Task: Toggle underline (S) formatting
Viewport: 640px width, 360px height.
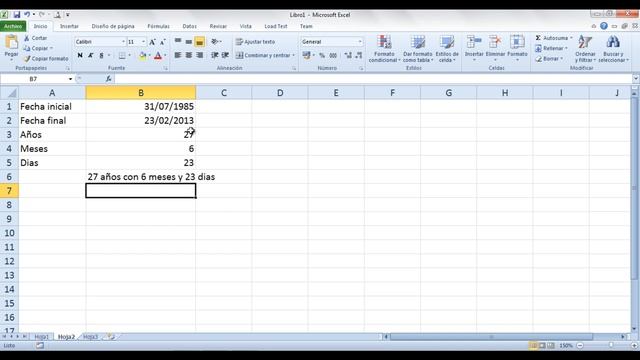Action: tap(101, 55)
